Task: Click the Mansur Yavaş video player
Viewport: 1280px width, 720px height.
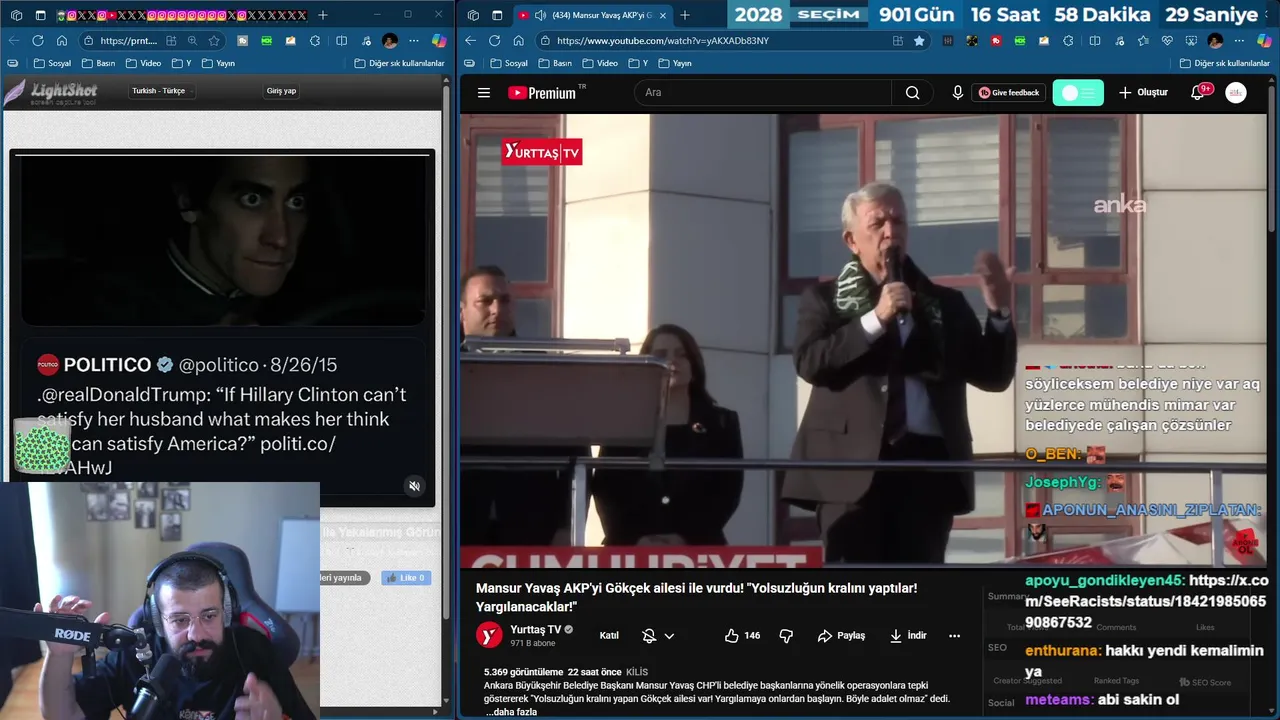Action: (863, 340)
